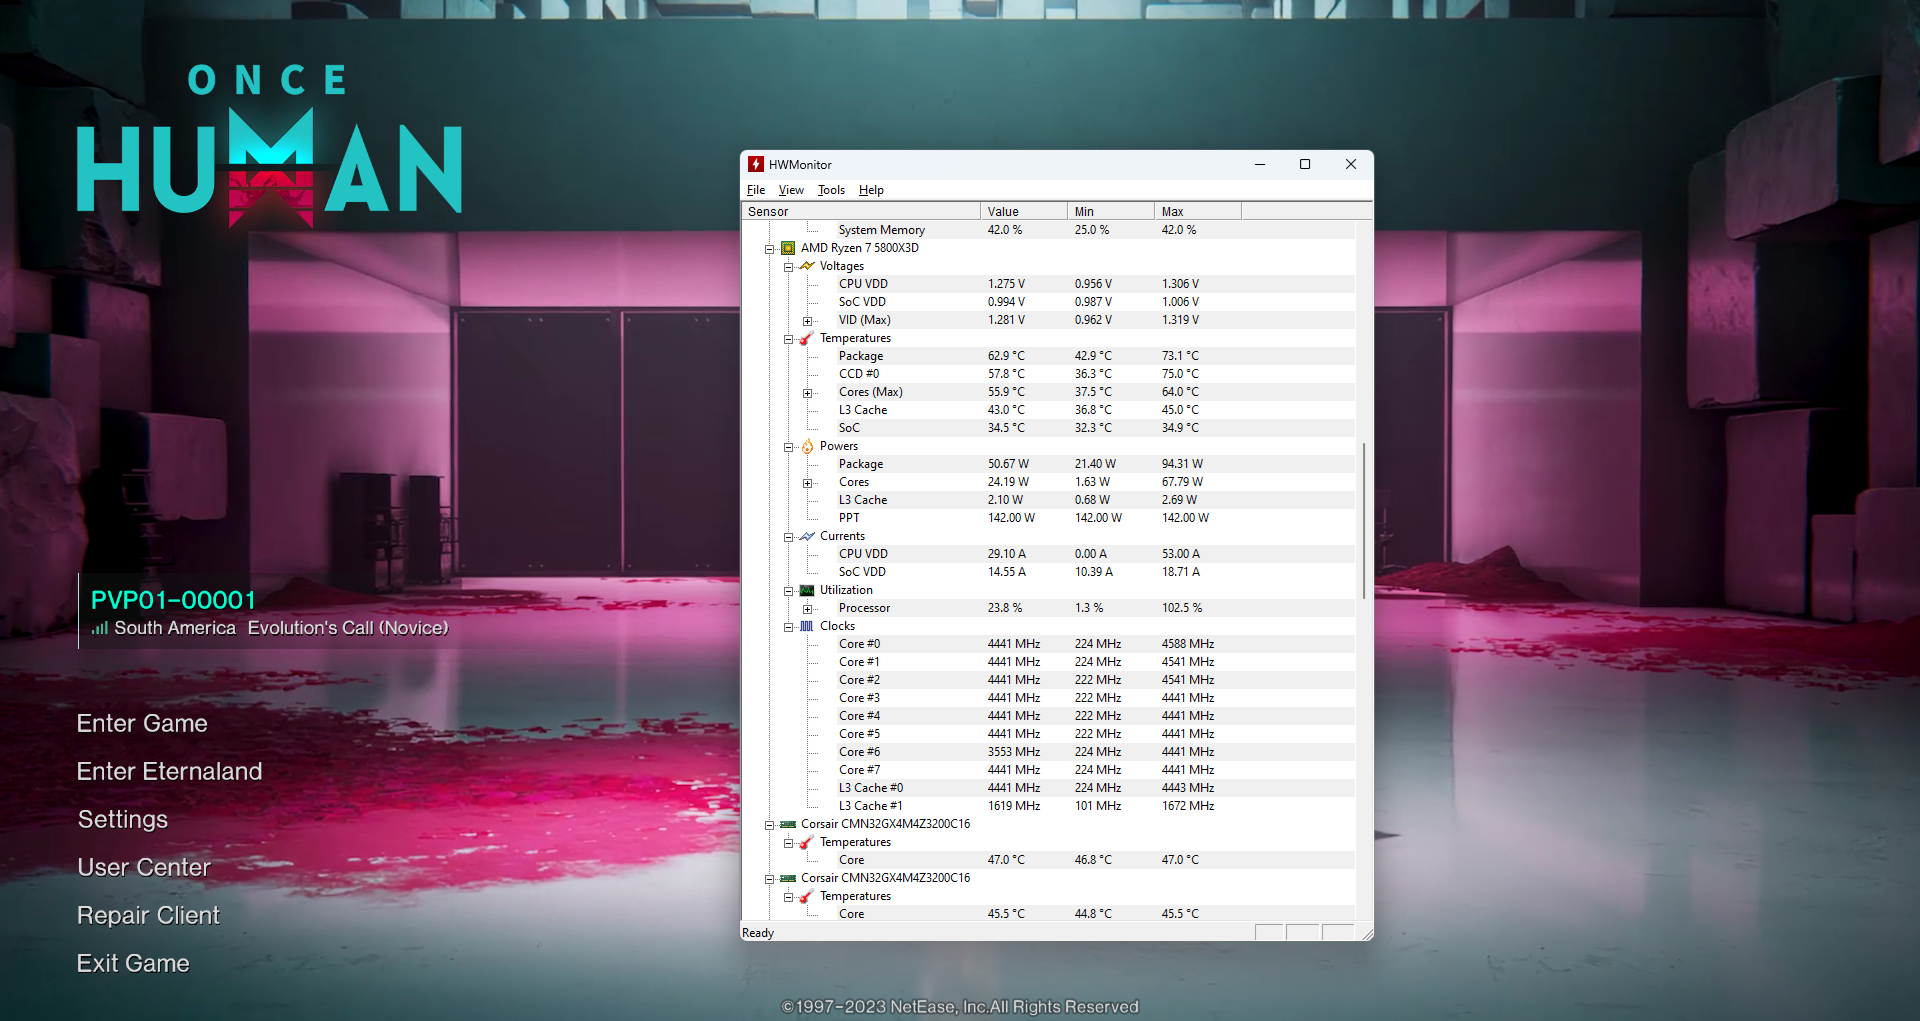Click the second Corsair memory module icon
The image size is (1920, 1021).
click(x=788, y=878)
